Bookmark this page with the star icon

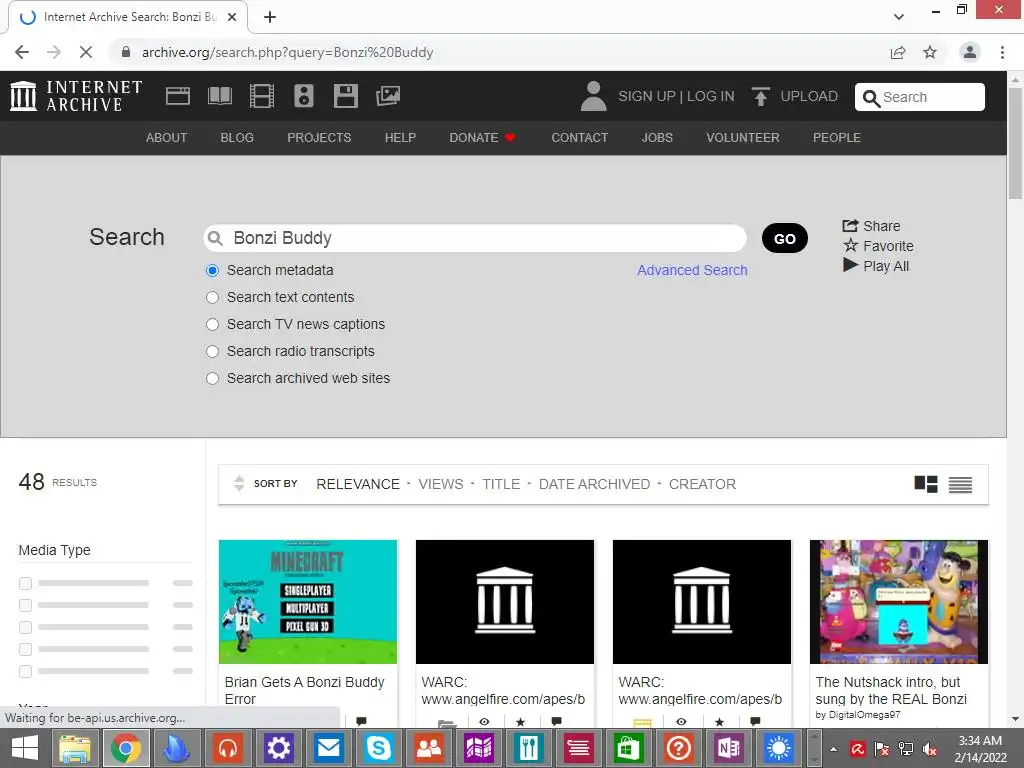coord(930,52)
